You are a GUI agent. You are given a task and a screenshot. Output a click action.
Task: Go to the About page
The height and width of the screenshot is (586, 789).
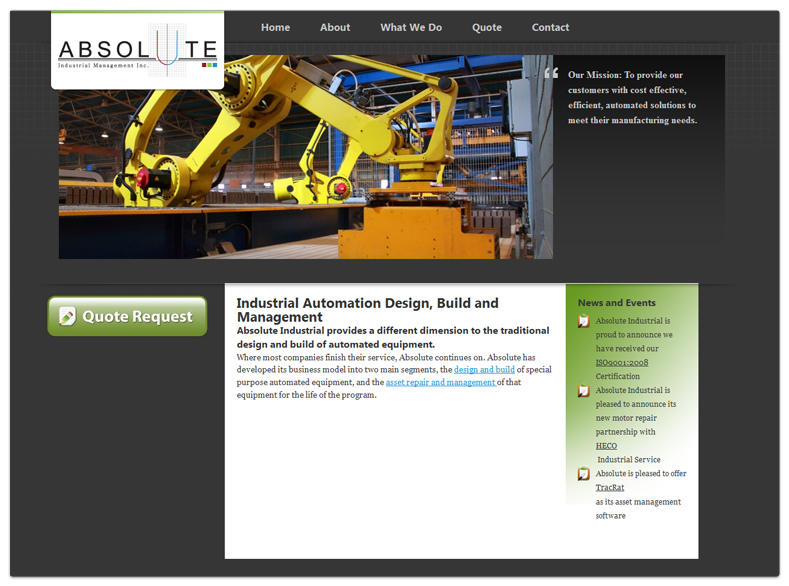(335, 28)
